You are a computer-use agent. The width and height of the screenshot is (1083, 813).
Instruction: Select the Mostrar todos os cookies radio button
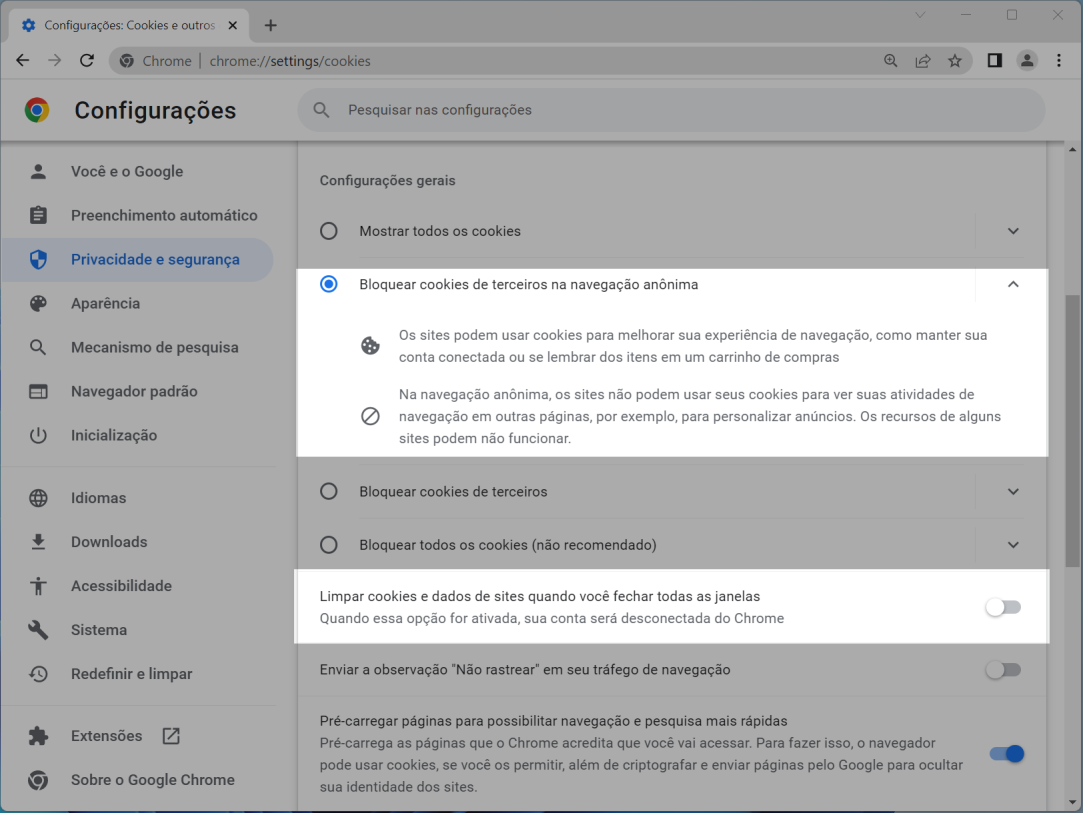pyautogui.click(x=329, y=231)
